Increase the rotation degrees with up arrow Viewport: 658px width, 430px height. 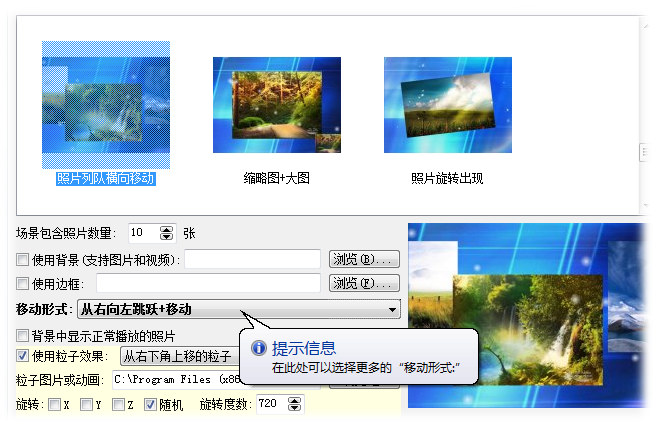[295, 400]
